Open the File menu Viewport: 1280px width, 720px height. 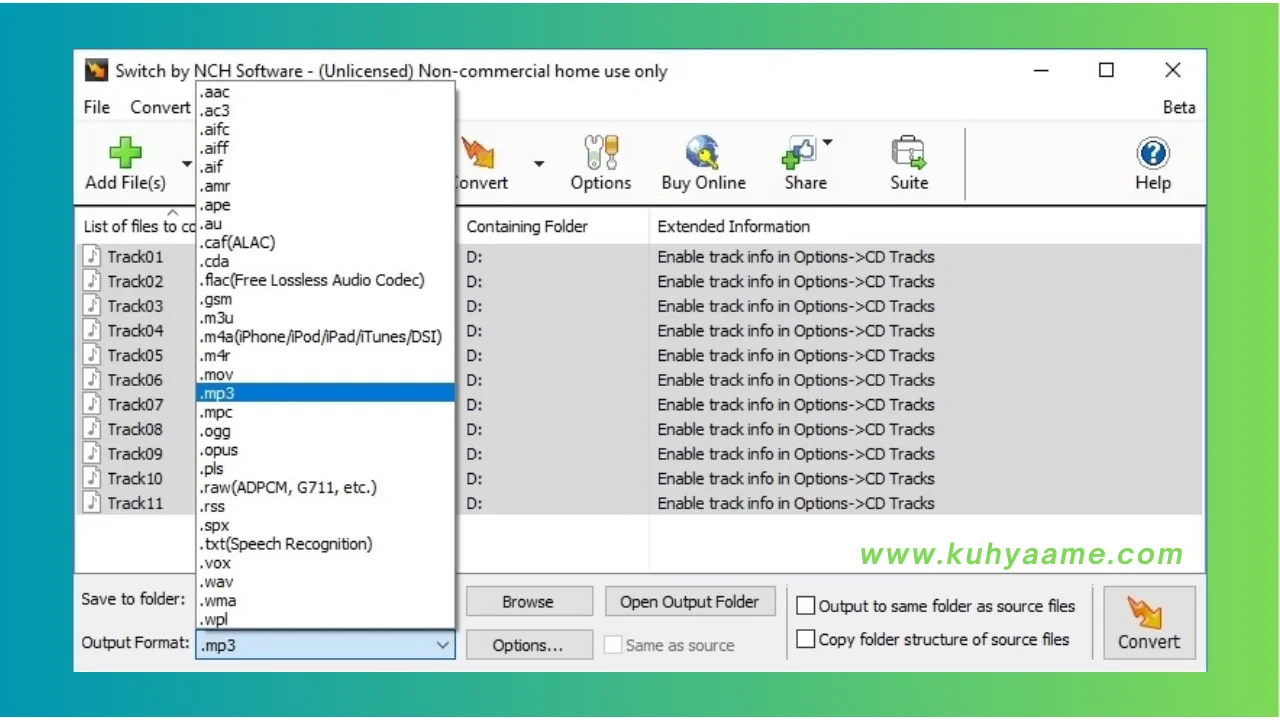click(97, 107)
